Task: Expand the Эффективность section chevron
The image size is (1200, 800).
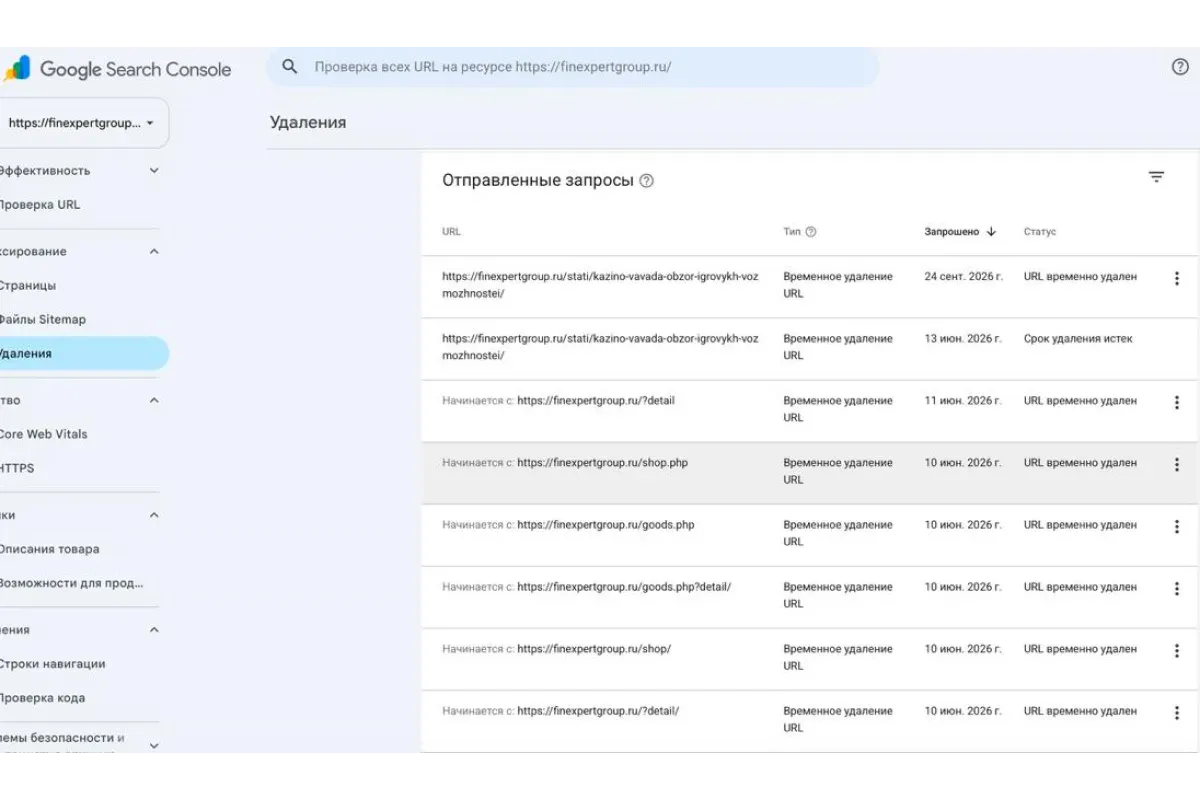Action: point(154,171)
